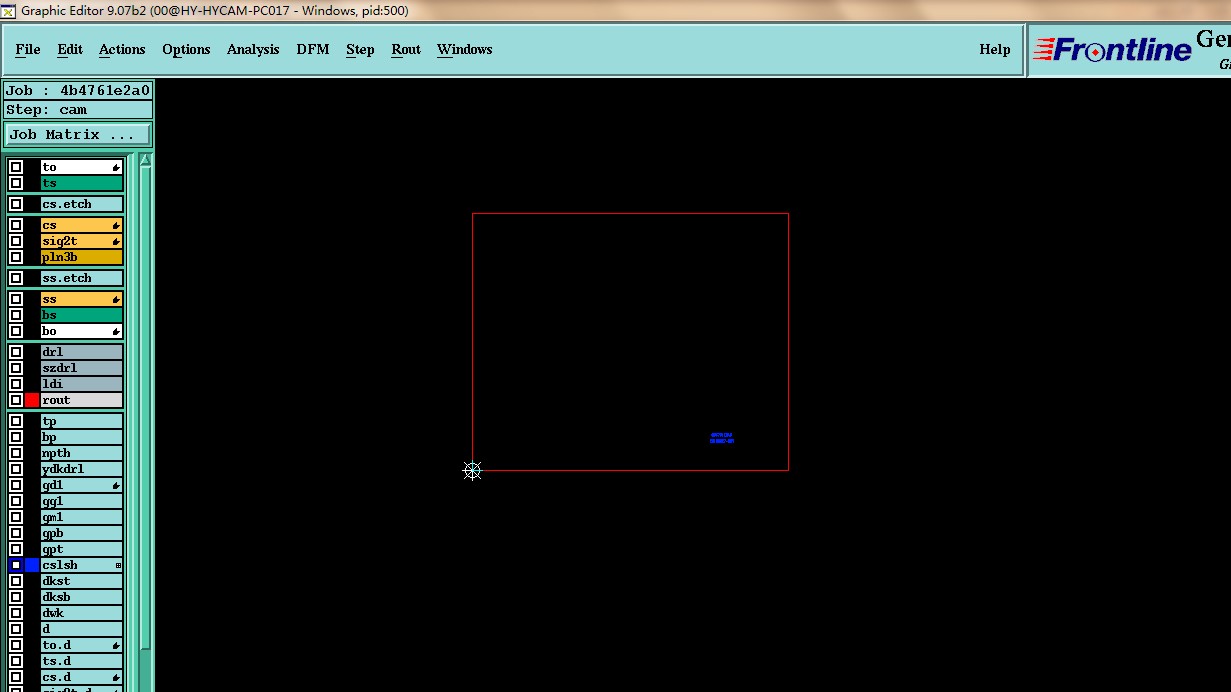Image resolution: width=1231 pixels, height=692 pixels.
Task: Select the 'drl' layer name
Action: (x=82, y=352)
